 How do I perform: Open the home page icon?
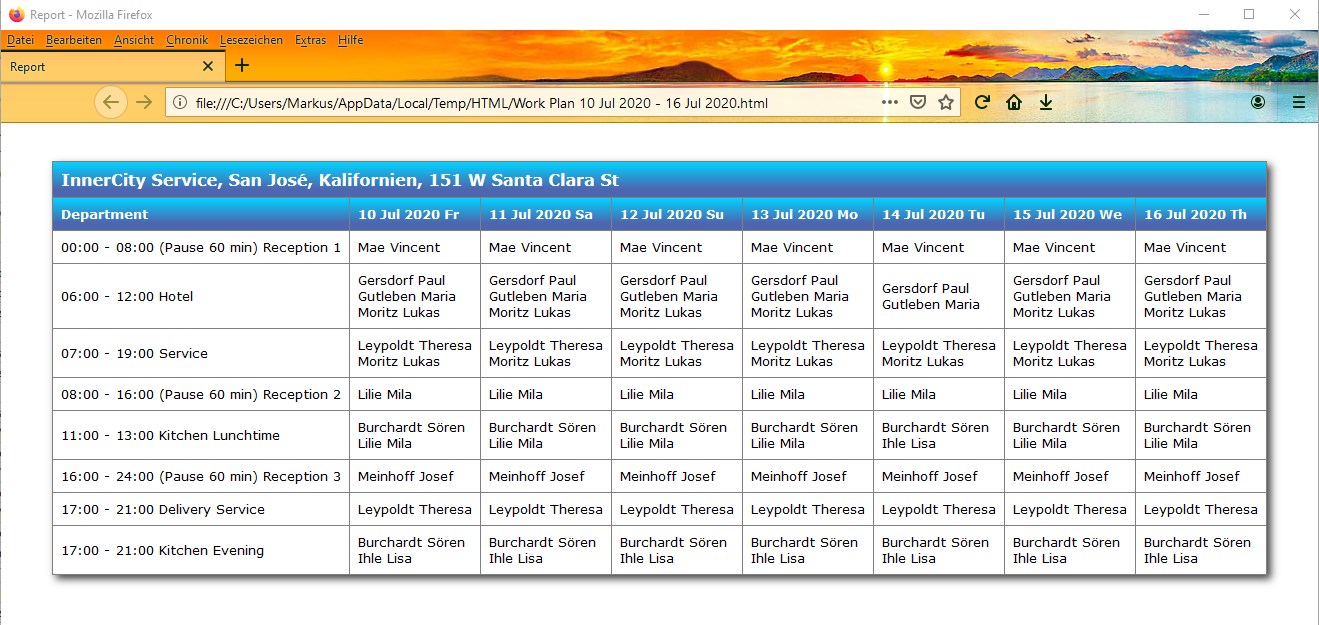click(x=1014, y=102)
